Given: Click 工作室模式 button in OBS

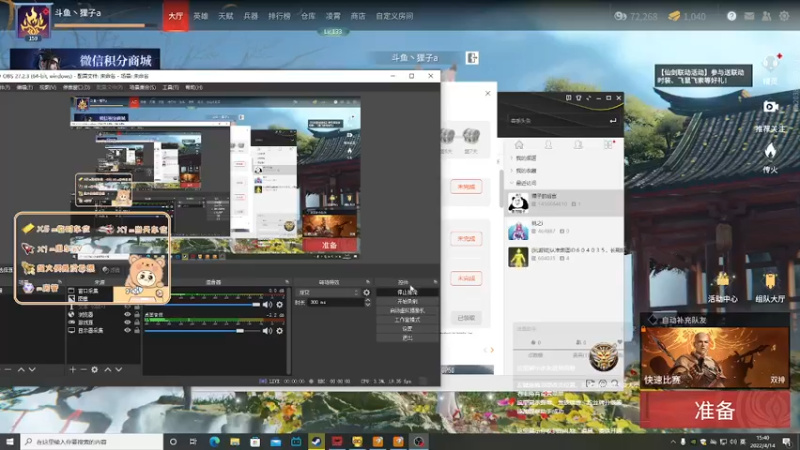Looking at the screenshot, I should coord(407,319).
